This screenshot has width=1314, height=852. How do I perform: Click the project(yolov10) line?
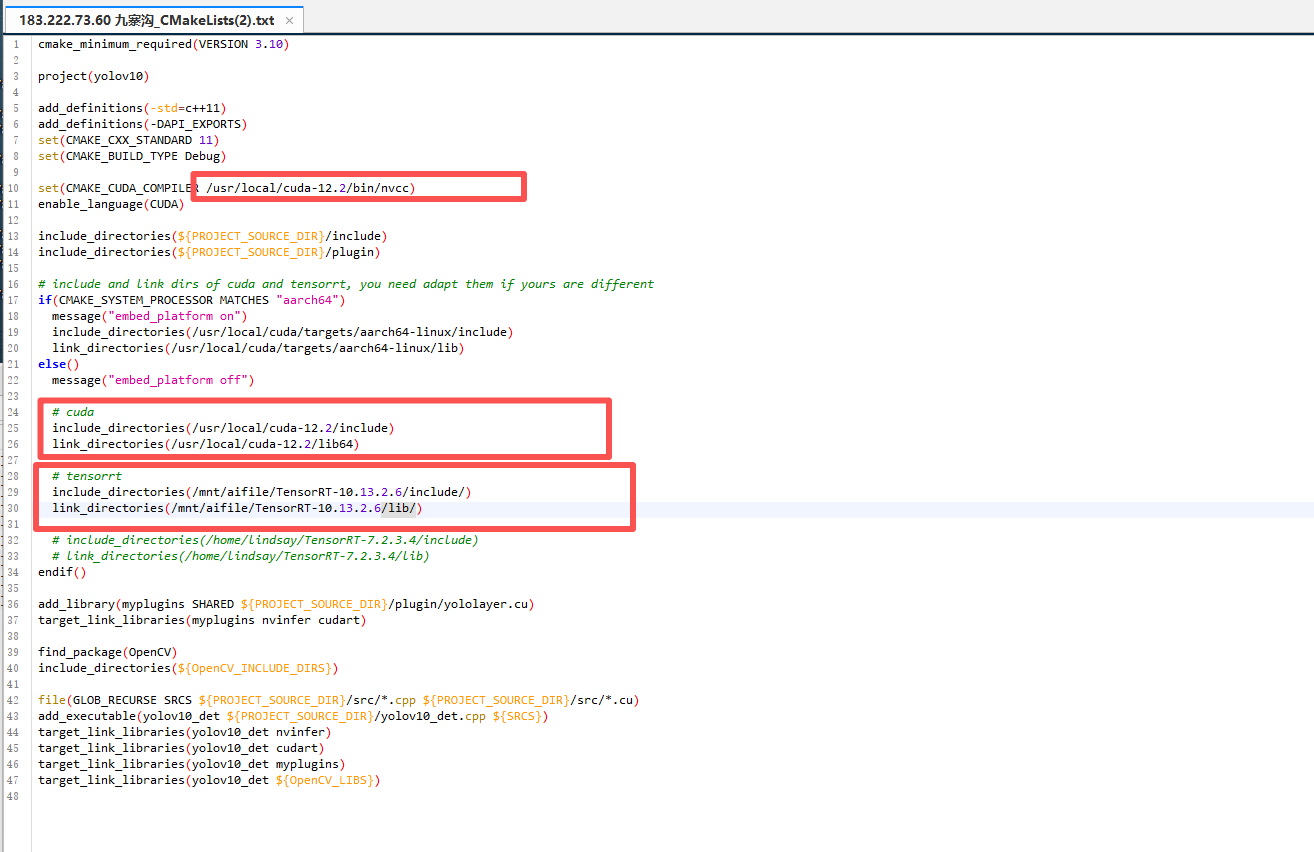[94, 76]
